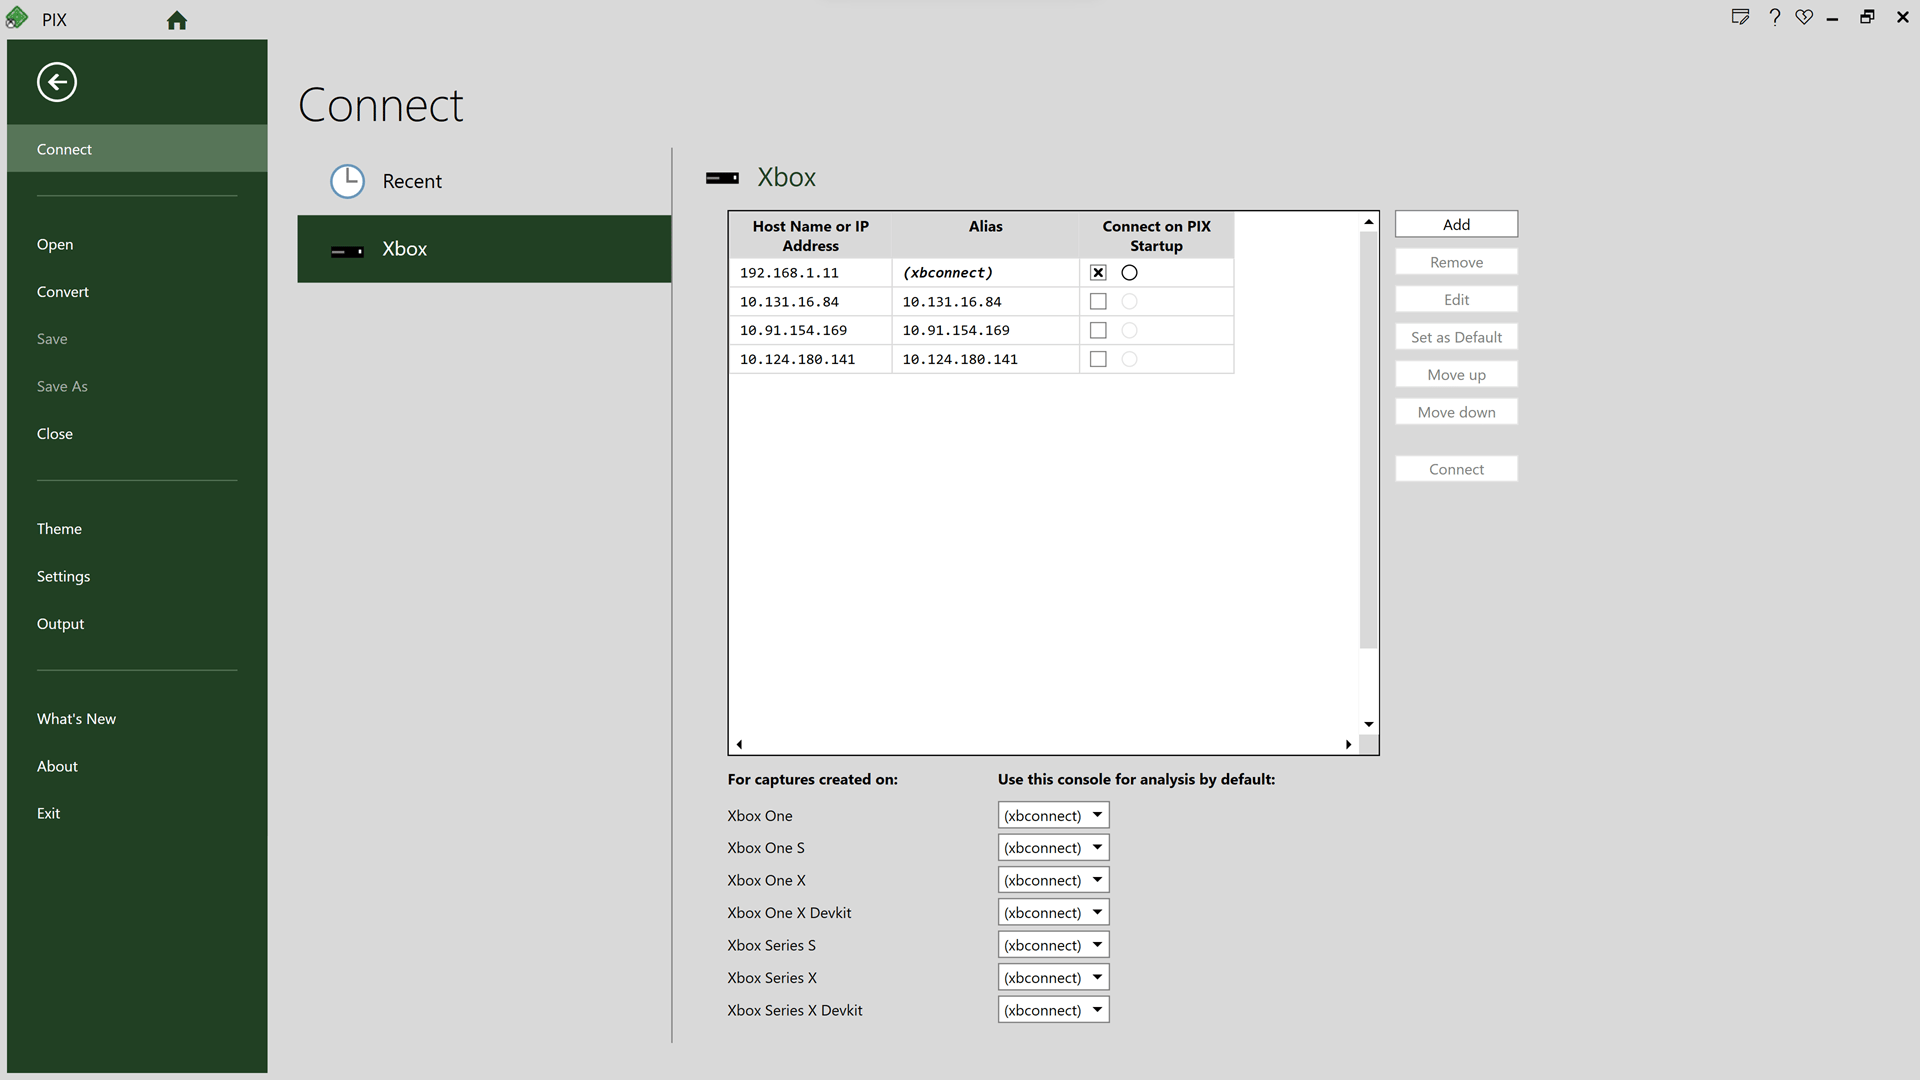The width and height of the screenshot is (1920, 1080).
Task: Click the PIX logo icon
Action: (x=17, y=18)
